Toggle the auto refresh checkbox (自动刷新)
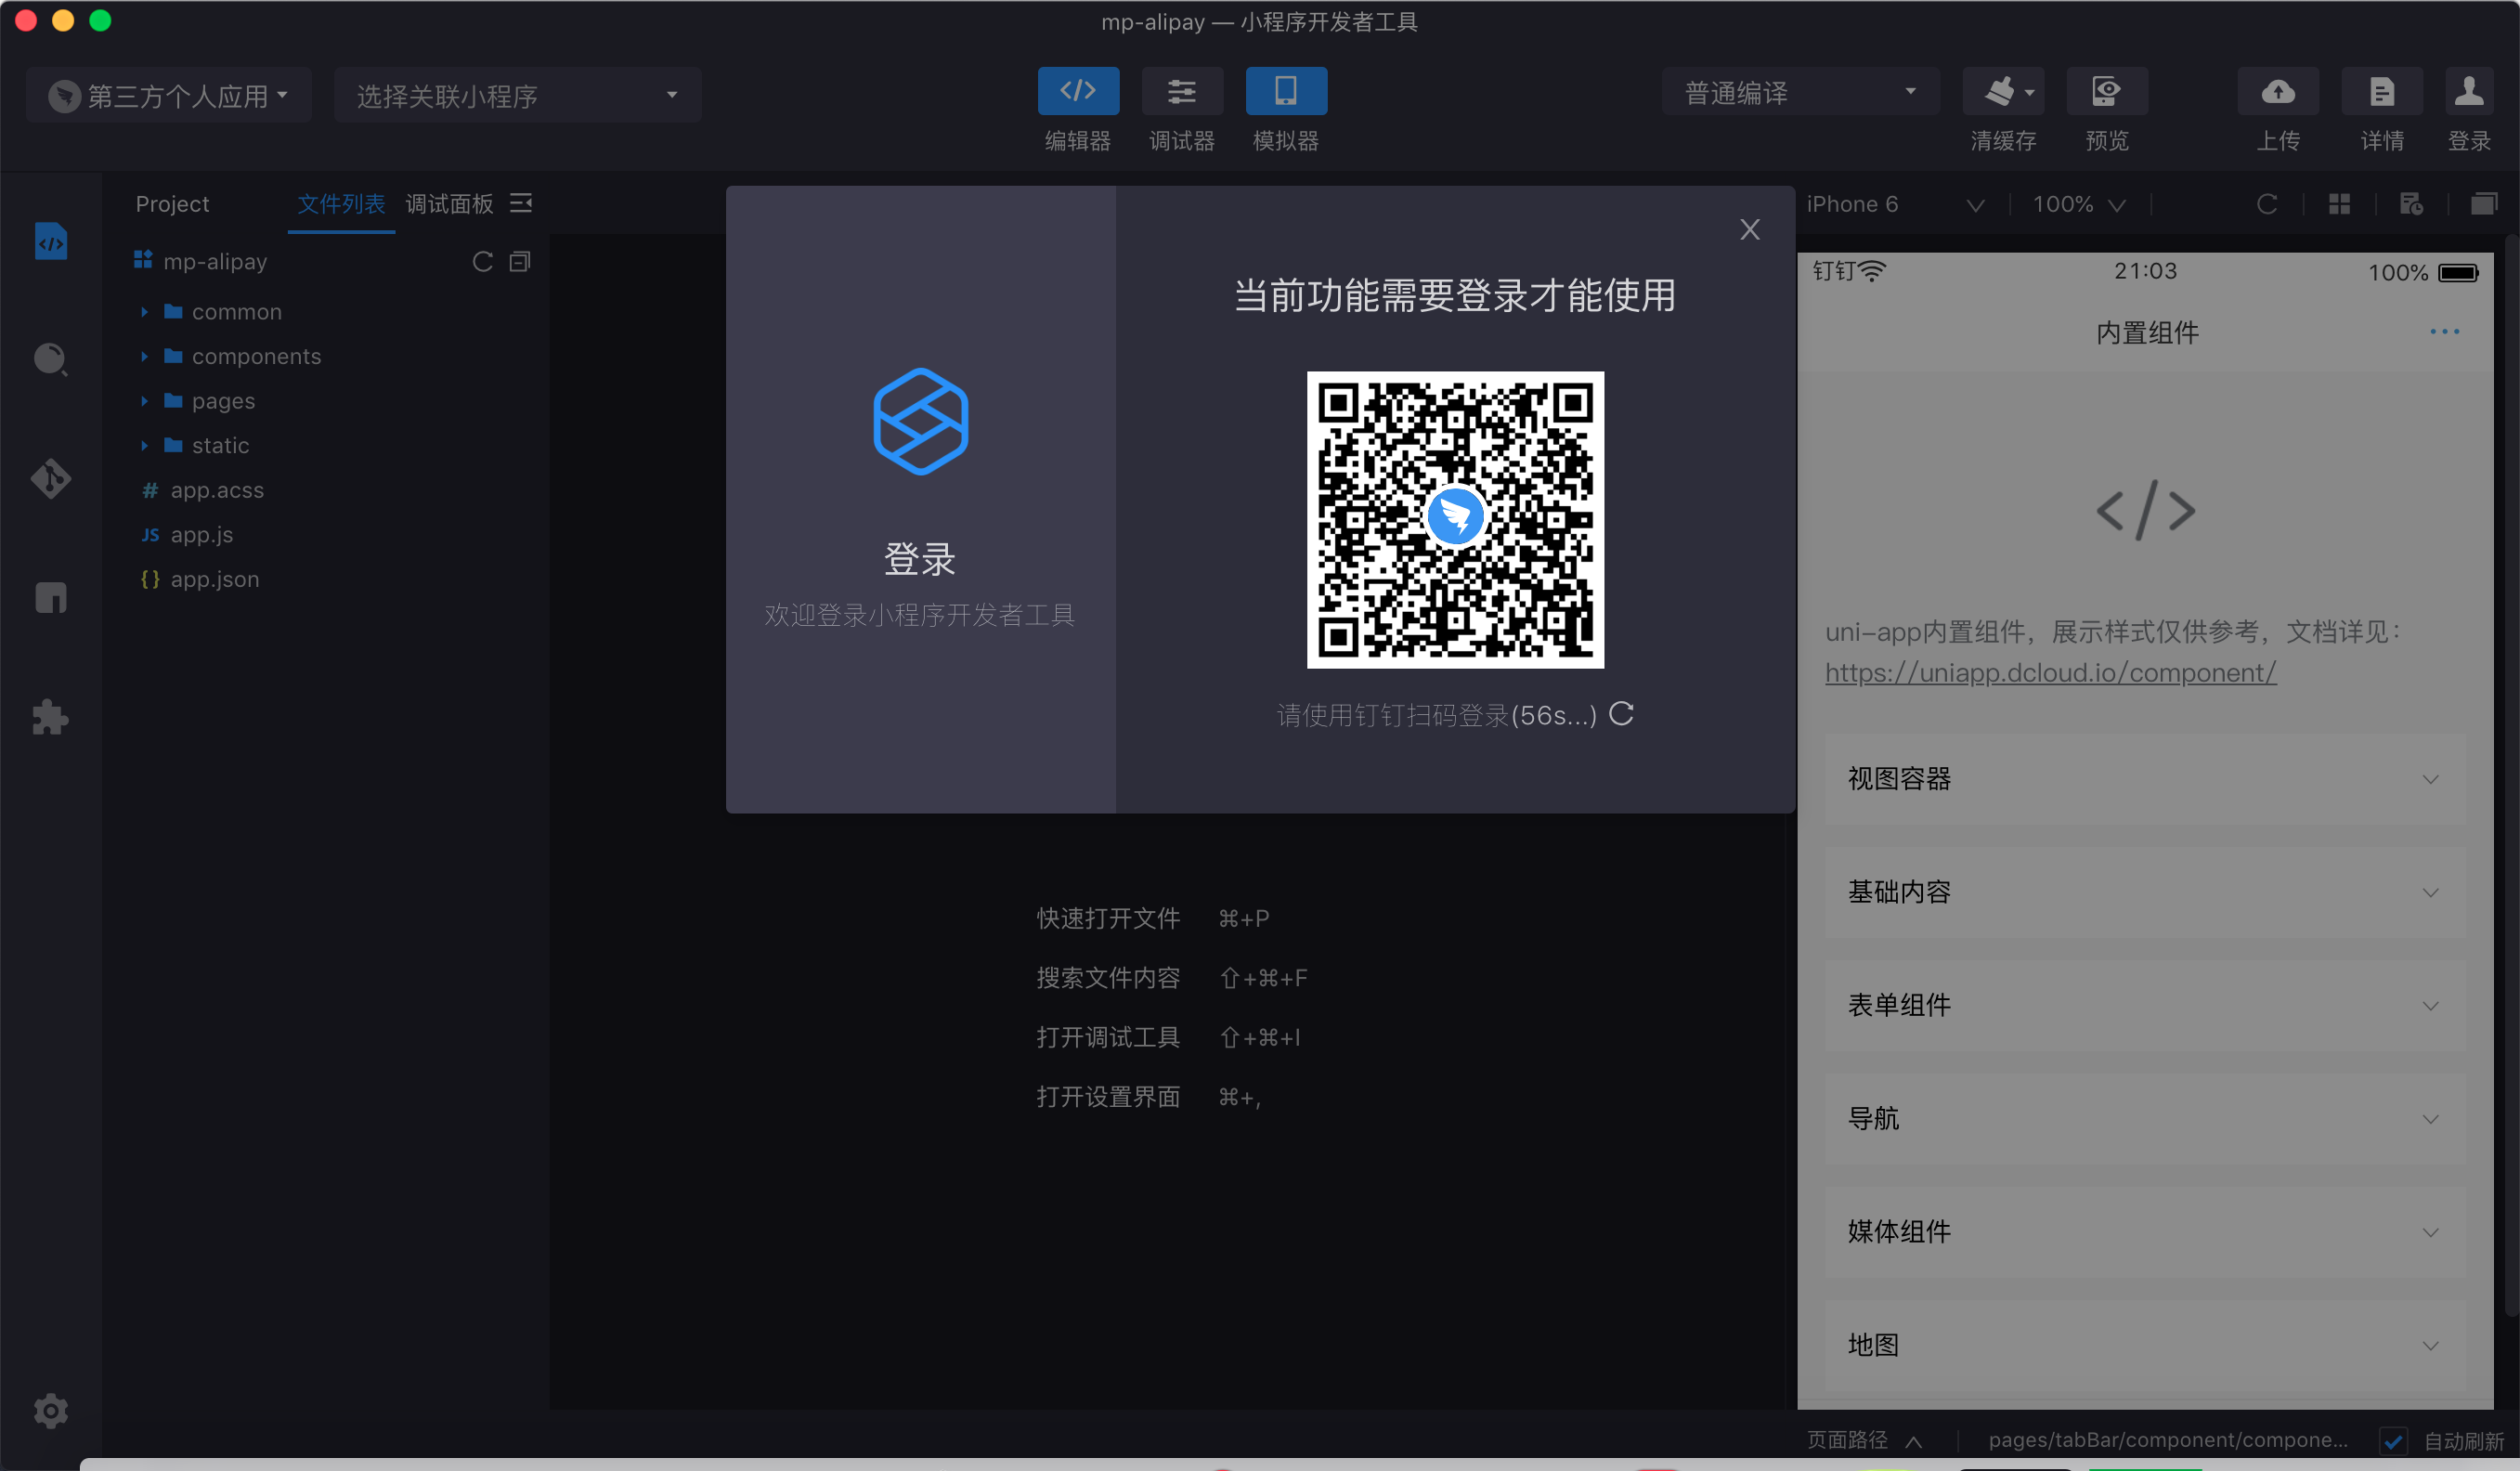Image resolution: width=2520 pixels, height=1471 pixels. tap(2392, 1440)
